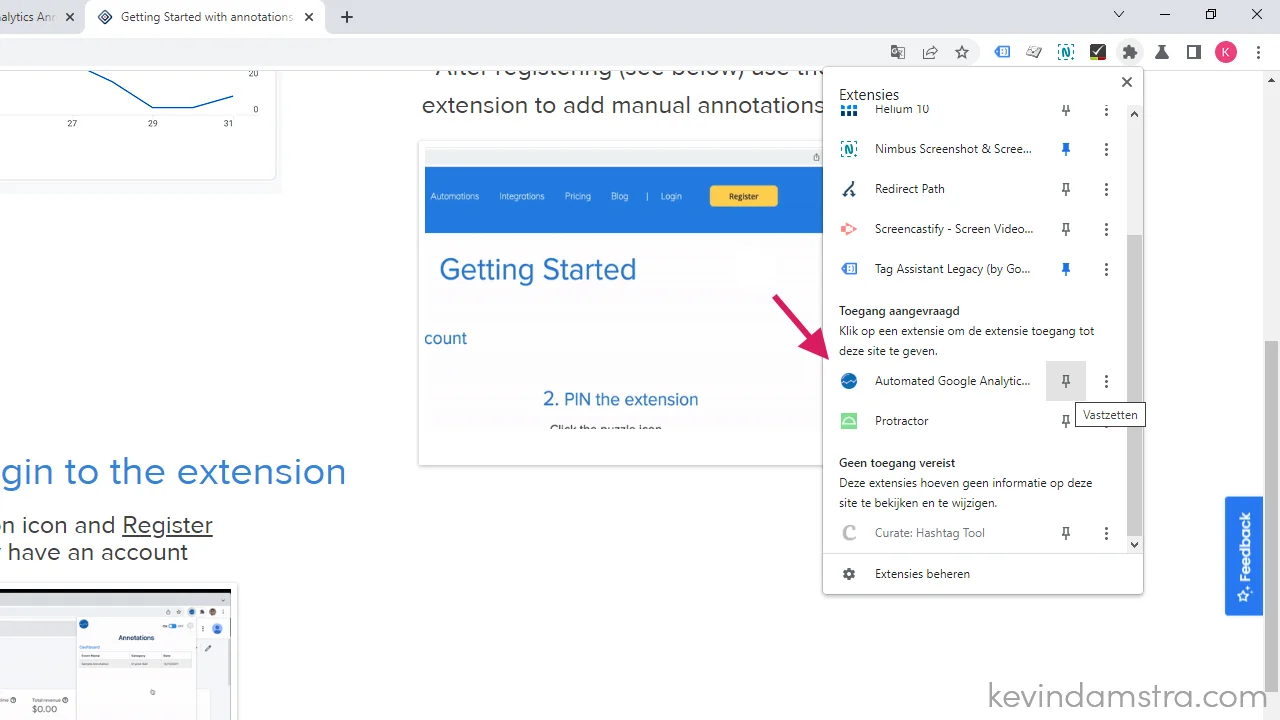1280x720 pixels.
Task: Close the Getting Started with annotations tab
Action: pos(308,17)
